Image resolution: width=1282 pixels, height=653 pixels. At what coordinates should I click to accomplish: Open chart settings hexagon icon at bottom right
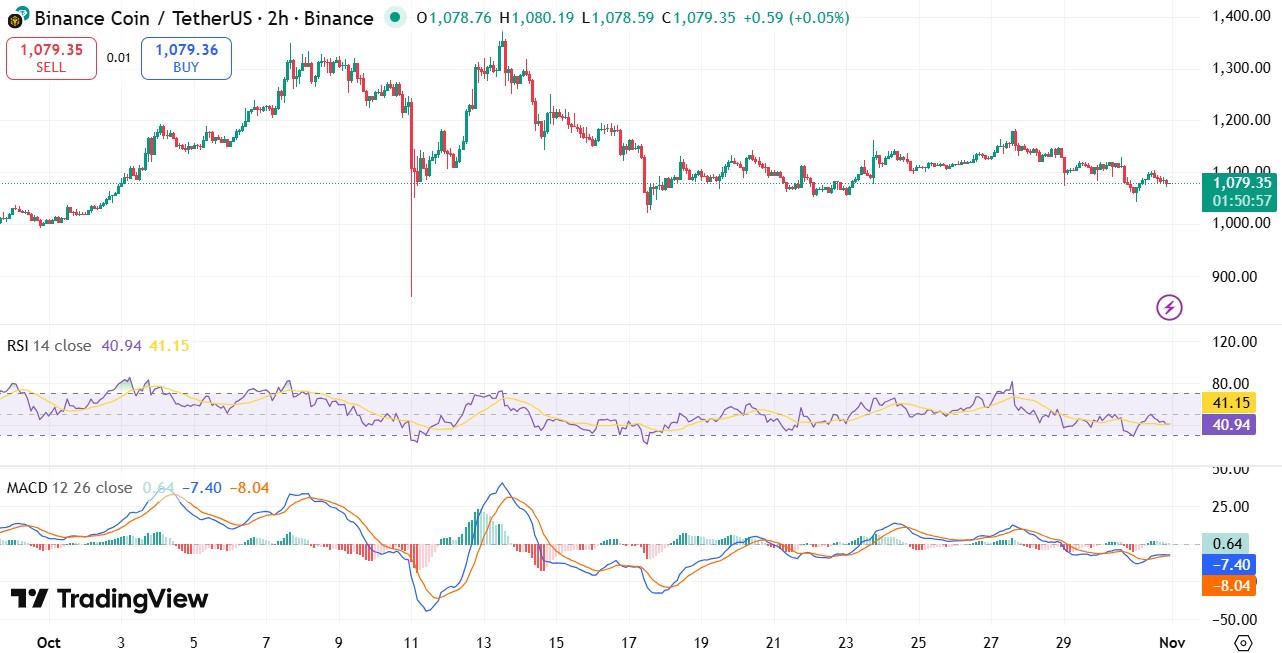point(1243,642)
